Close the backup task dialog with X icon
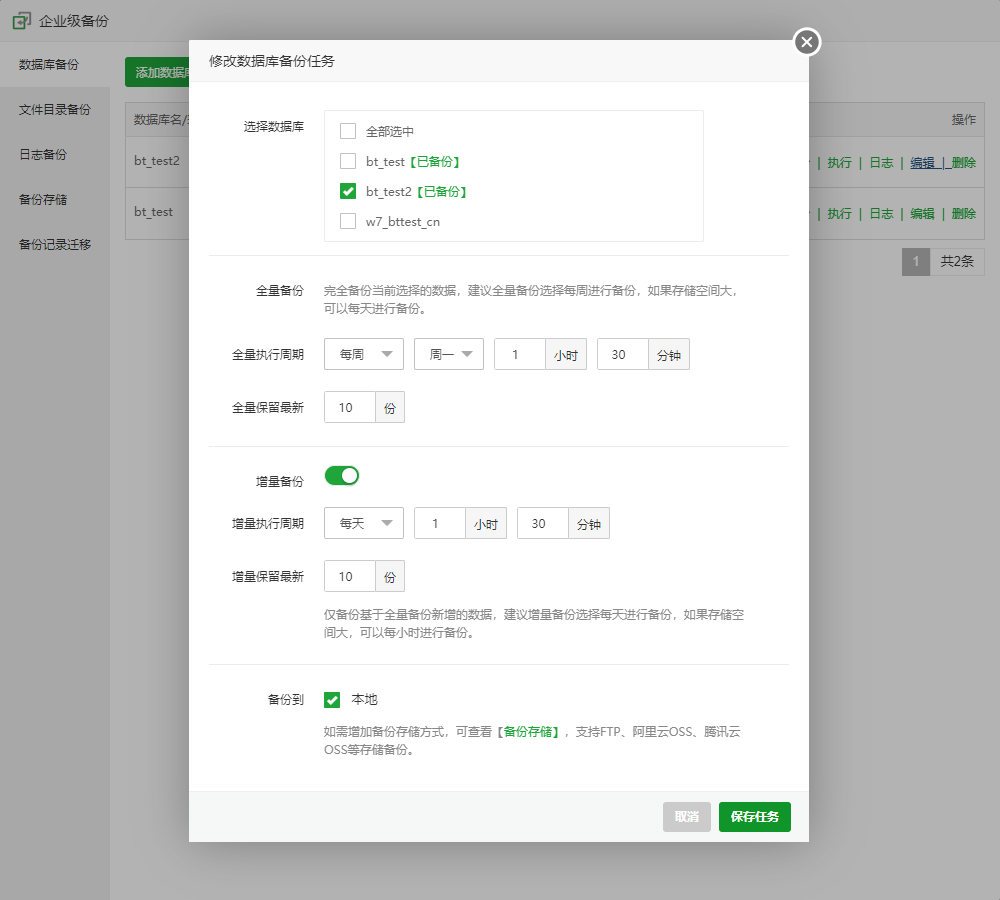 click(x=807, y=41)
